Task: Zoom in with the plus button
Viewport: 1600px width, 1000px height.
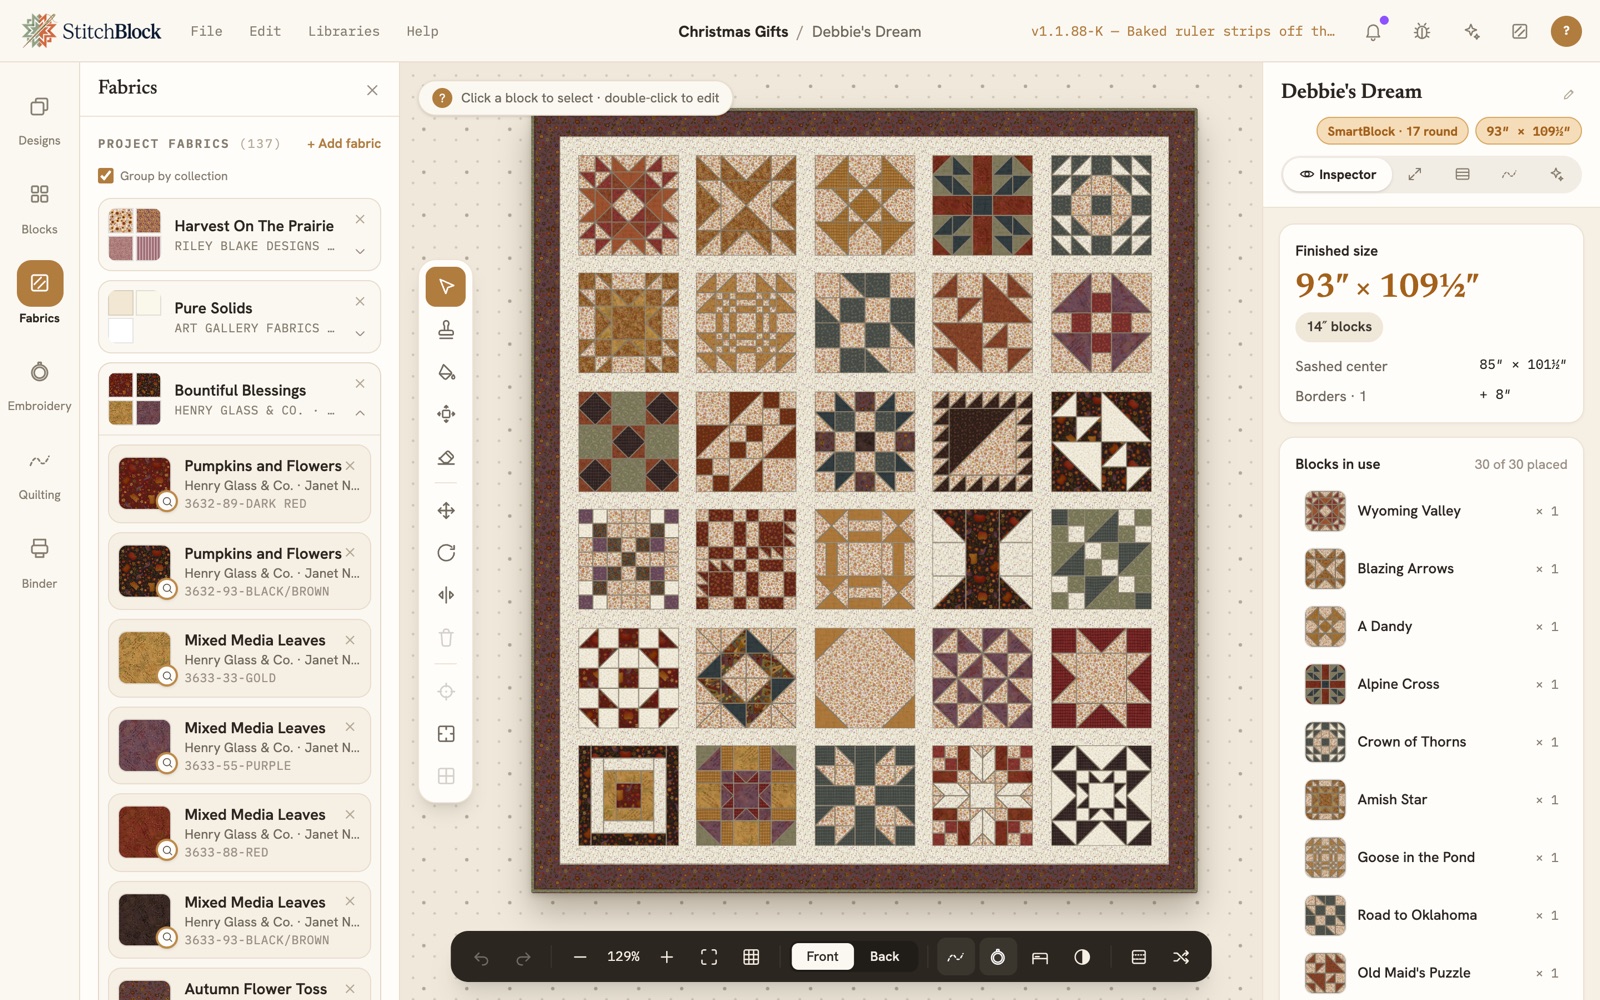Action: tap(667, 957)
